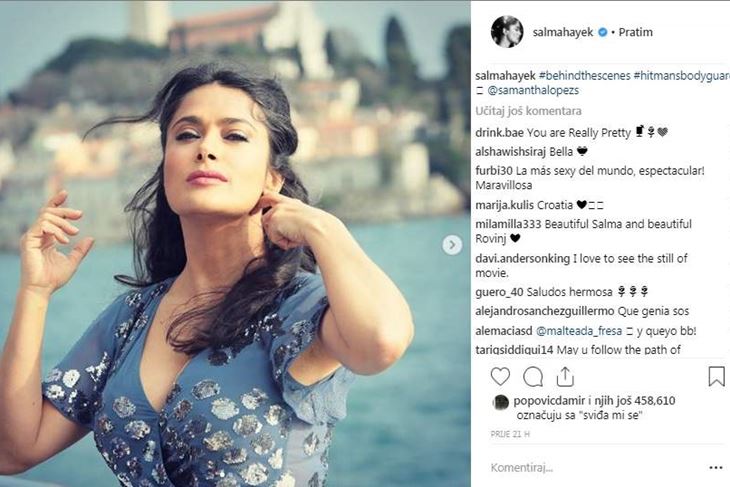730x487 pixels.
Task: Open the salmahayek username in the header
Action: point(563,32)
